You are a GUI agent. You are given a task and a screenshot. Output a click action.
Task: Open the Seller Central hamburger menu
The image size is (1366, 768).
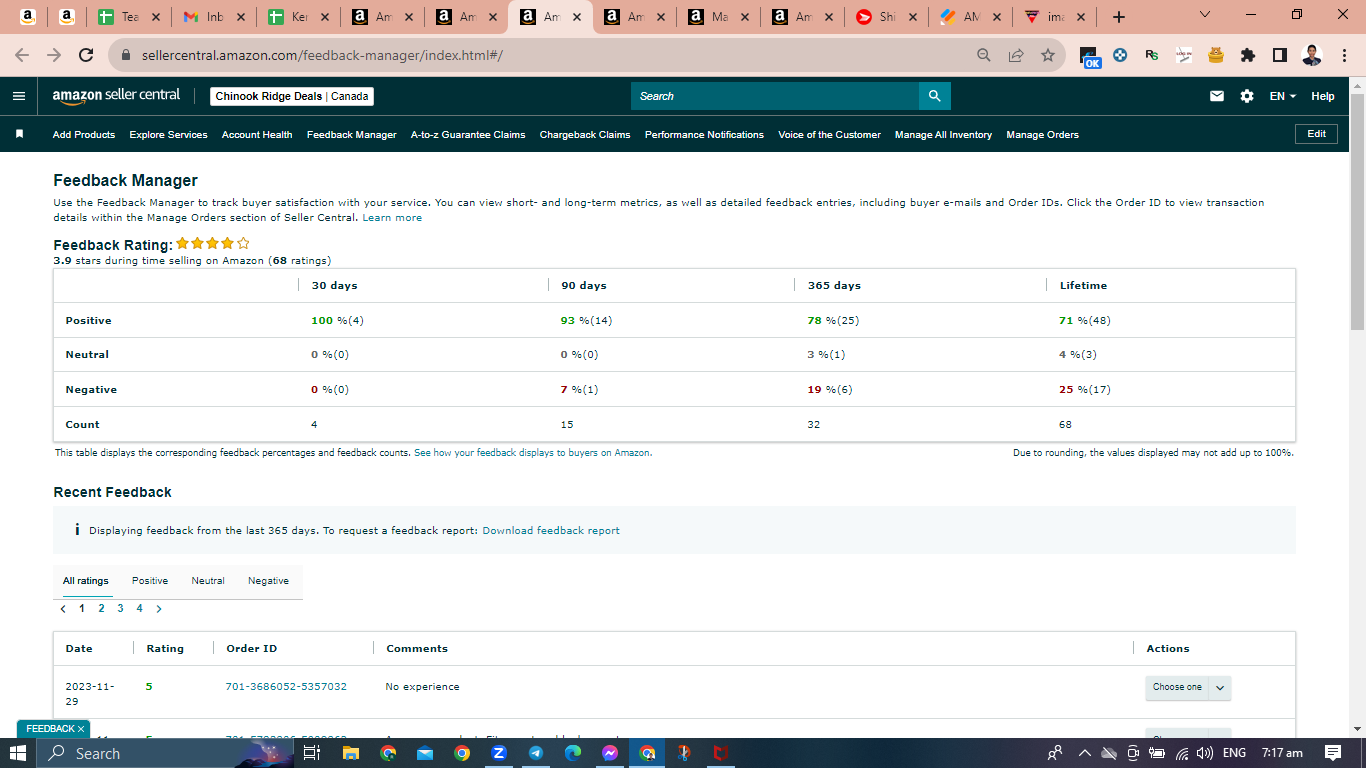[18, 96]
